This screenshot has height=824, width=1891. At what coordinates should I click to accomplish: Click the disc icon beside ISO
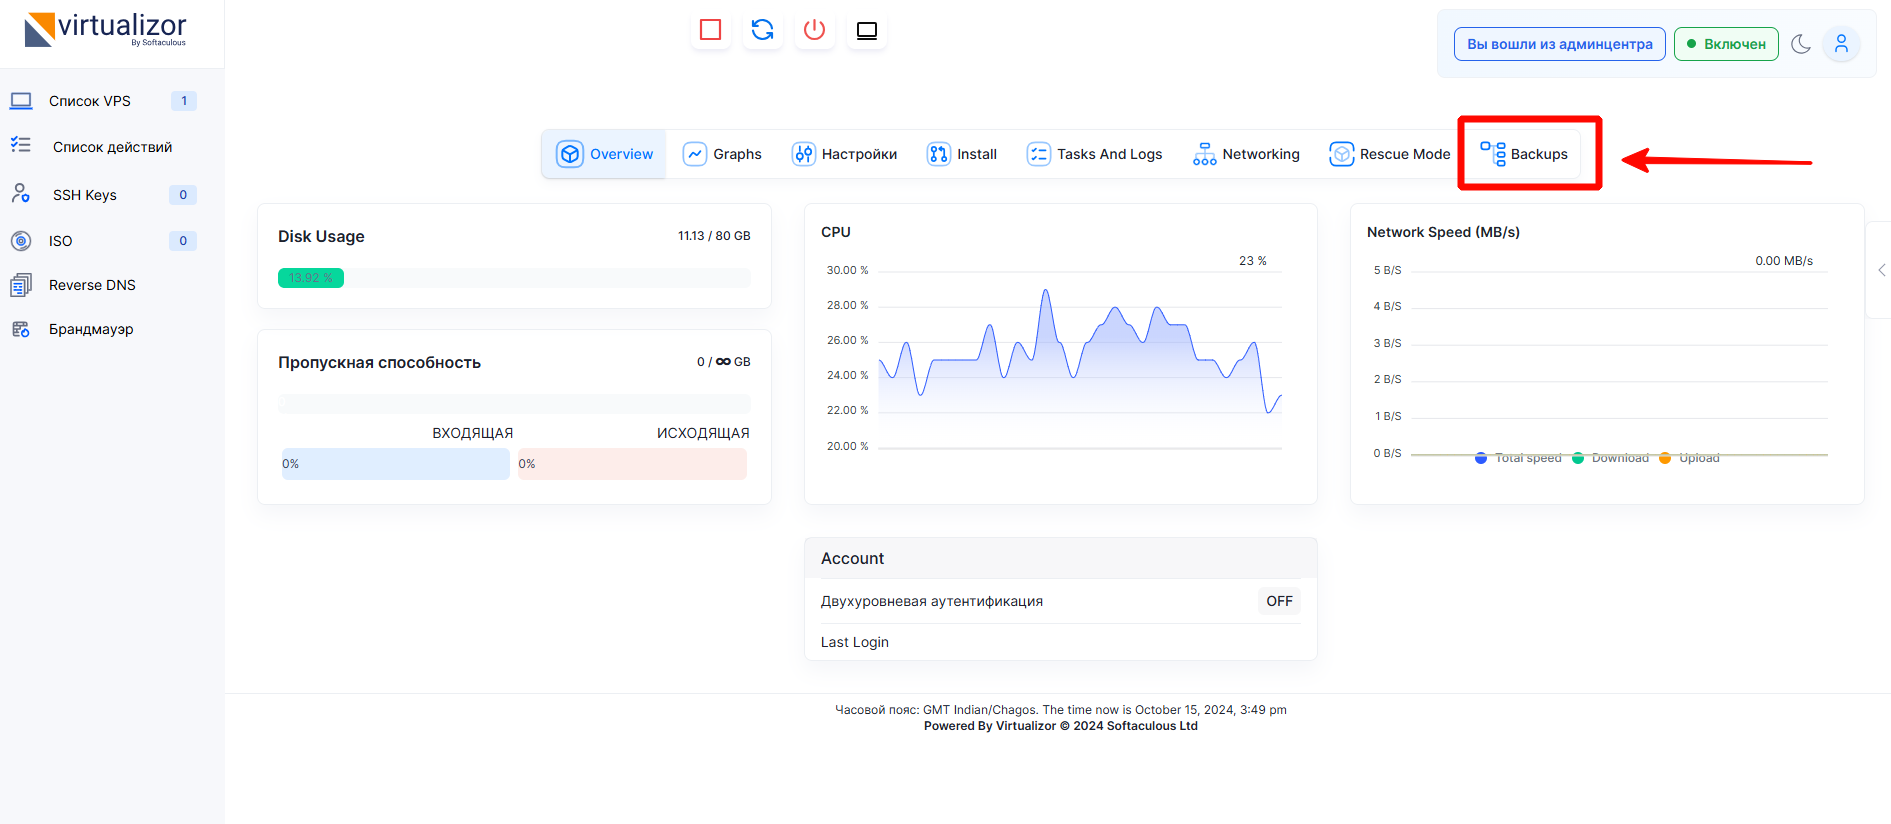(21, 241)
